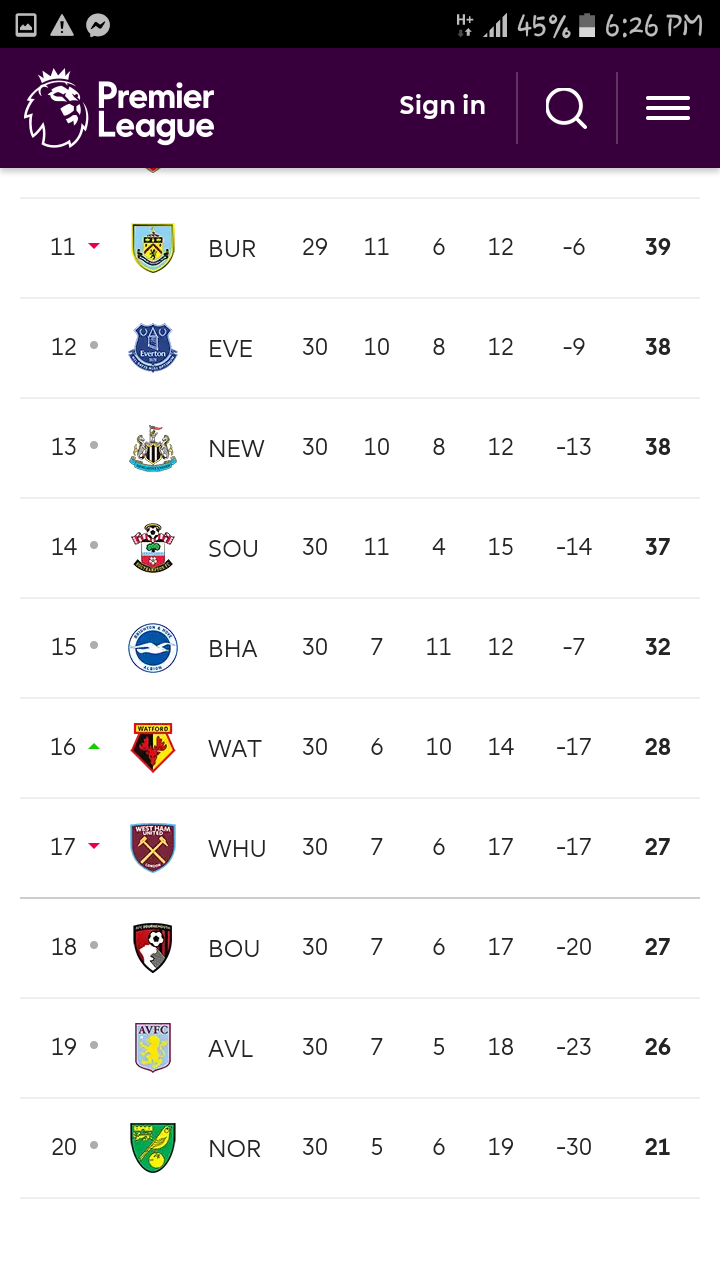Tap the NOR team abbreviation
This screenshot has height=1280, width=720.
(x=235, y=1149)
